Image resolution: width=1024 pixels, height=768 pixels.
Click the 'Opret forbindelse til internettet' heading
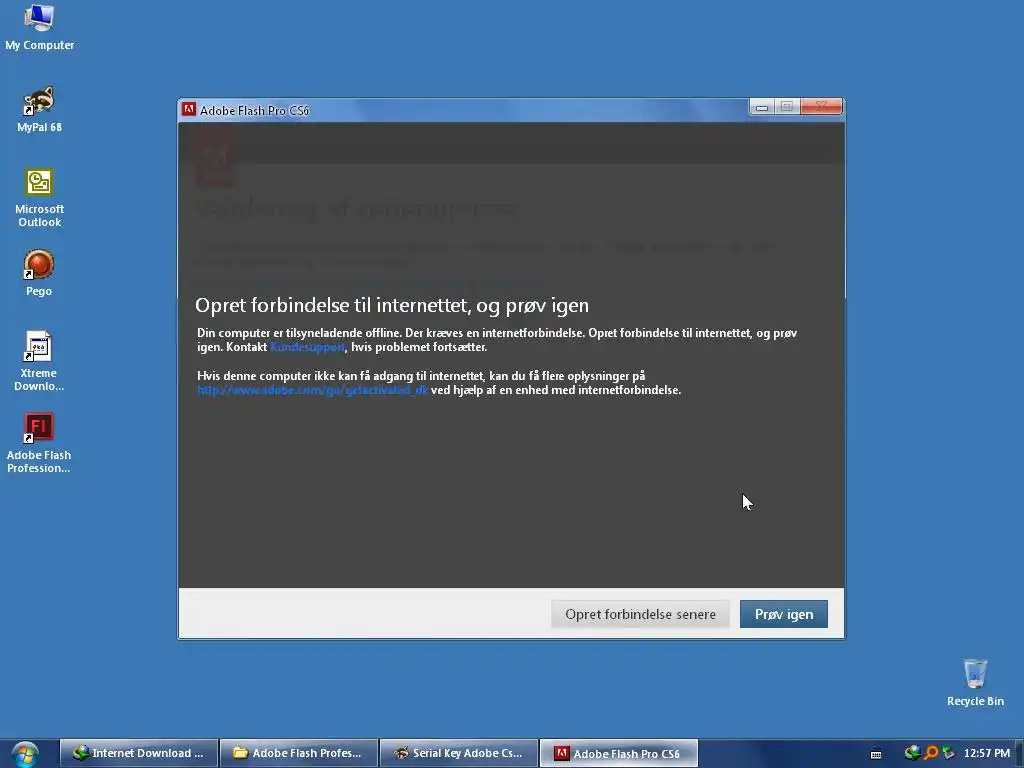[x=392, y=305]
